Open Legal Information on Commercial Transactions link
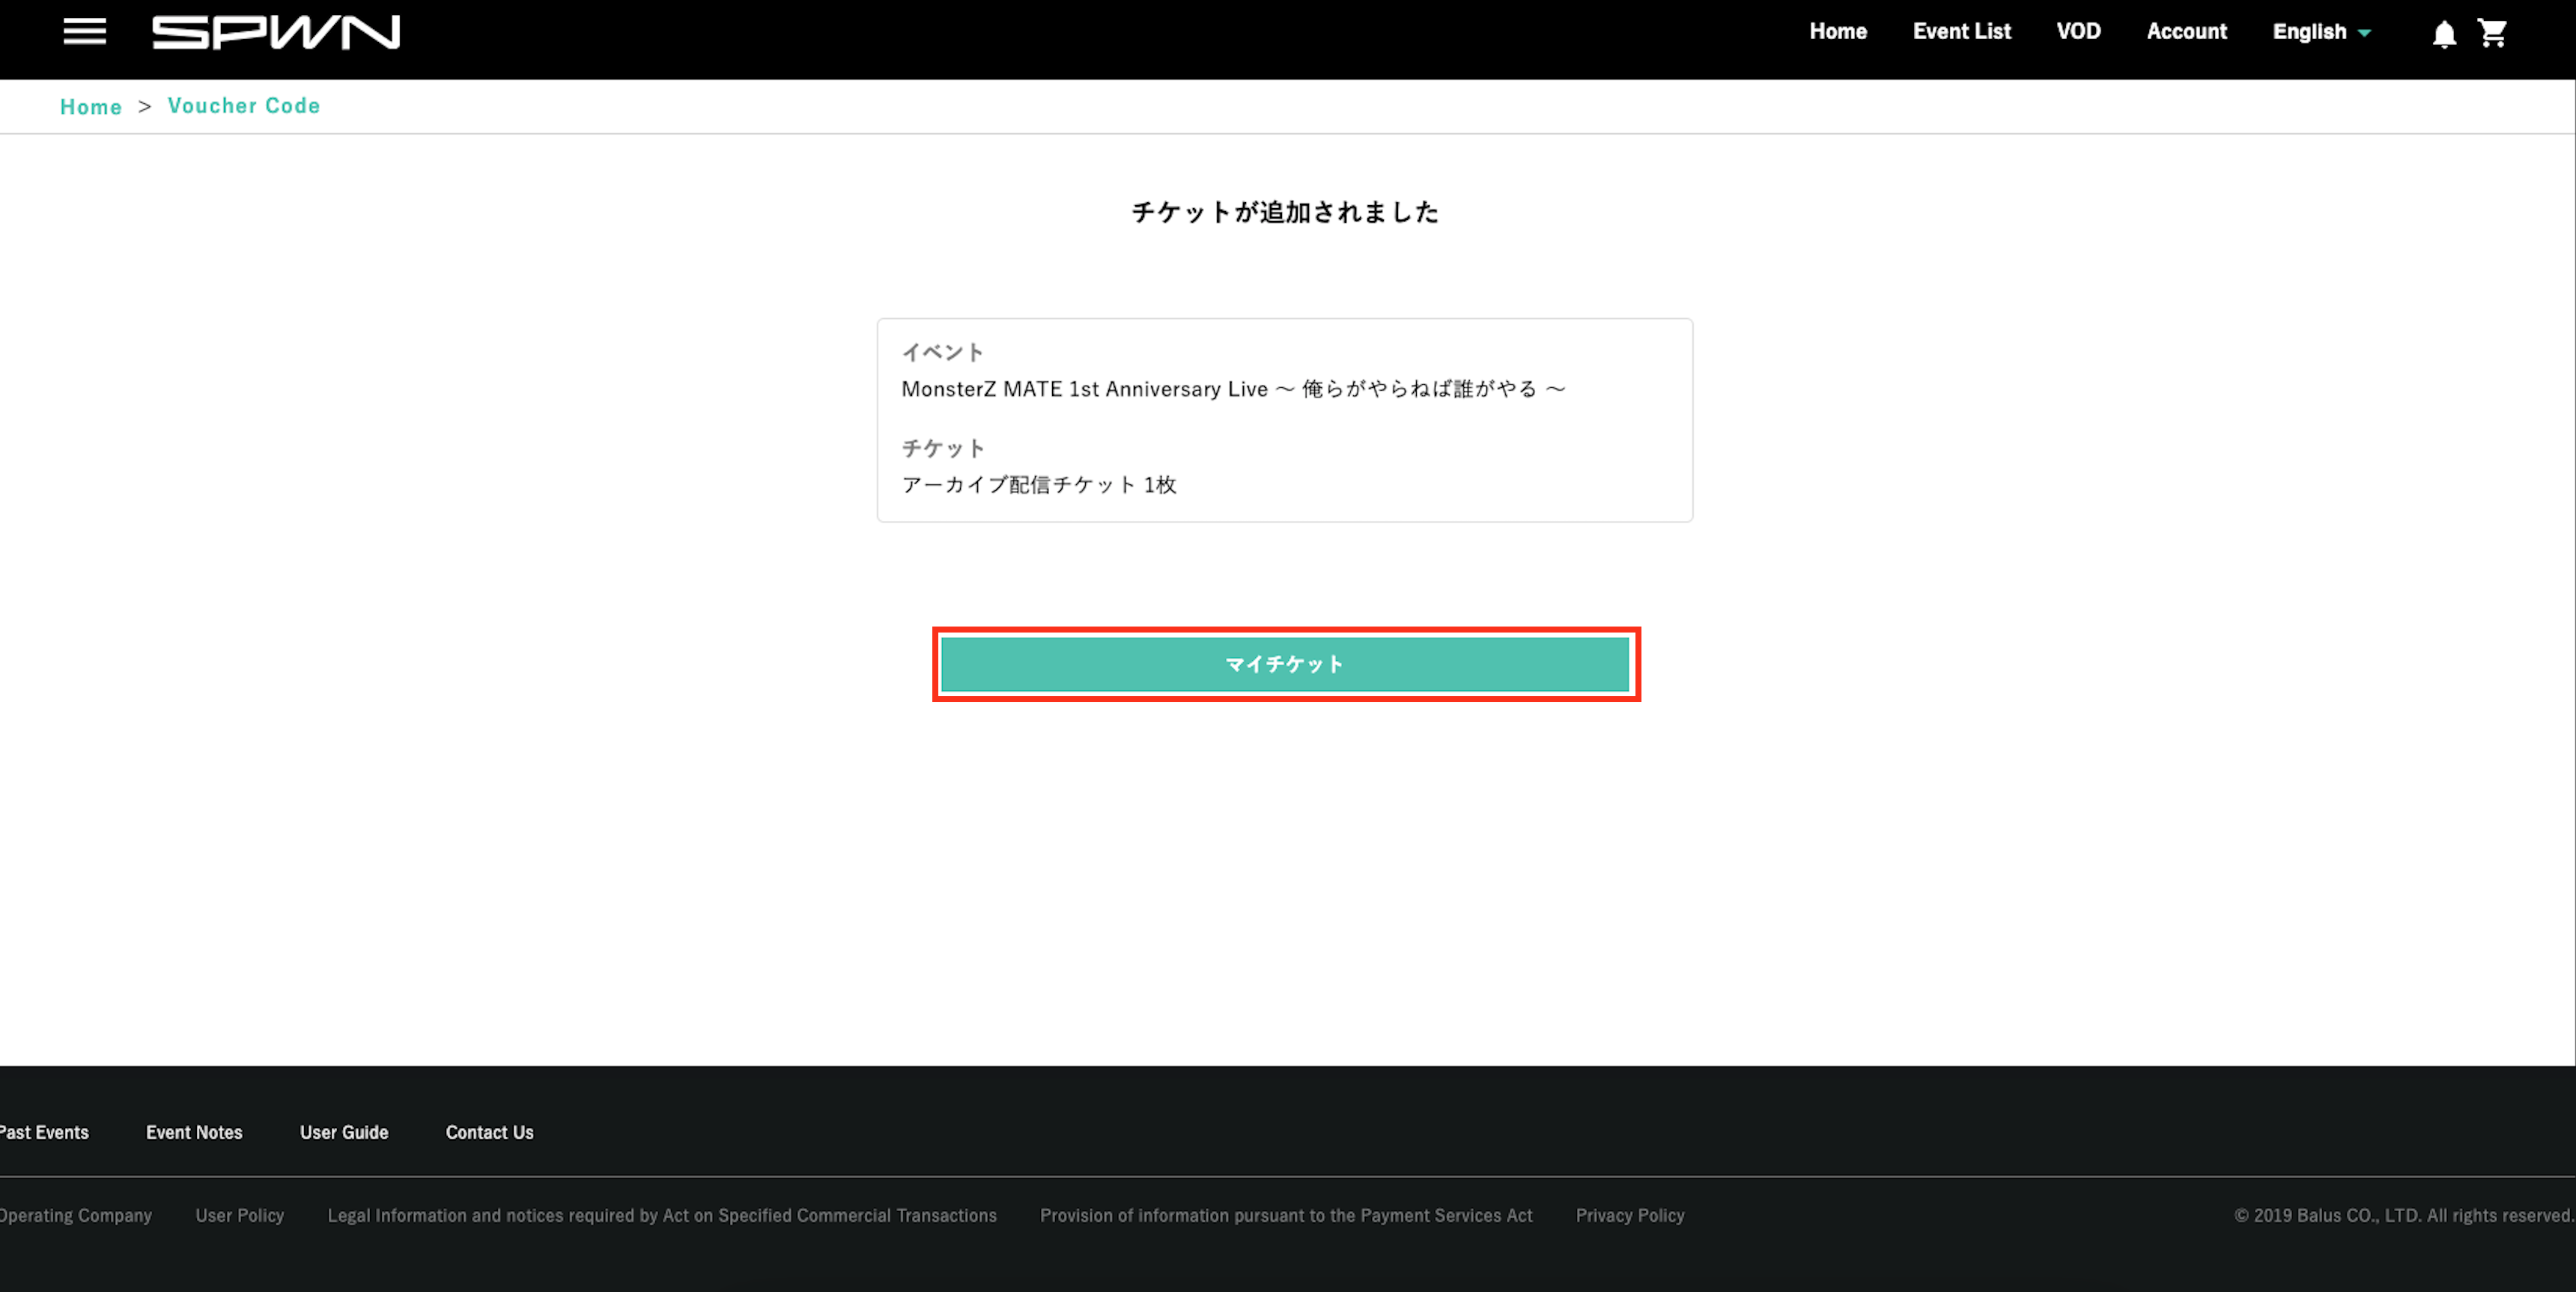Image resolution: width=2576 pixels, height=1292 pixels. [x=662, y=1216]
